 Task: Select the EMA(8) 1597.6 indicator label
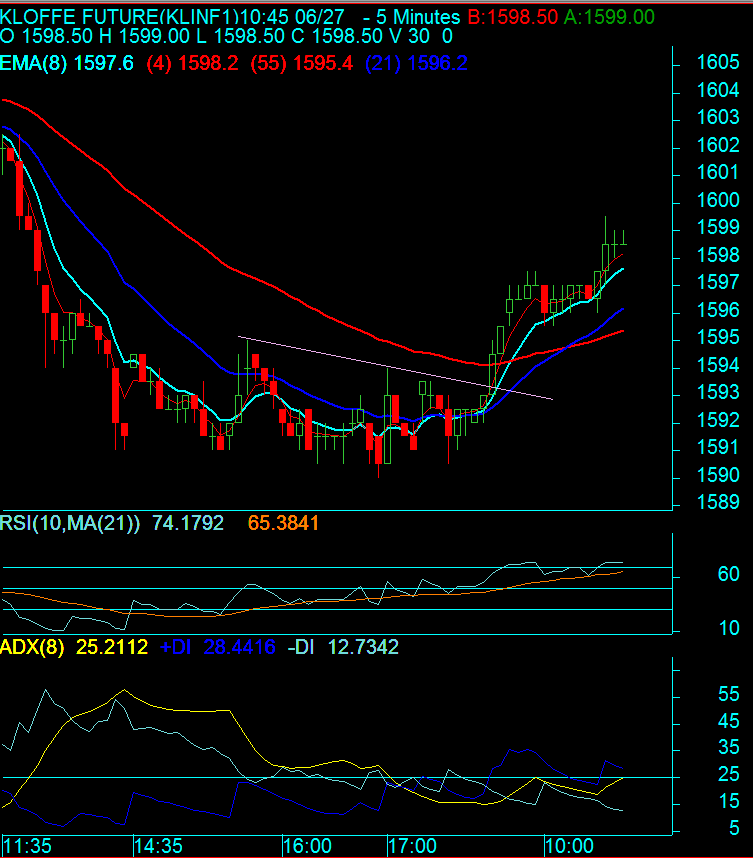click(67, 63)
